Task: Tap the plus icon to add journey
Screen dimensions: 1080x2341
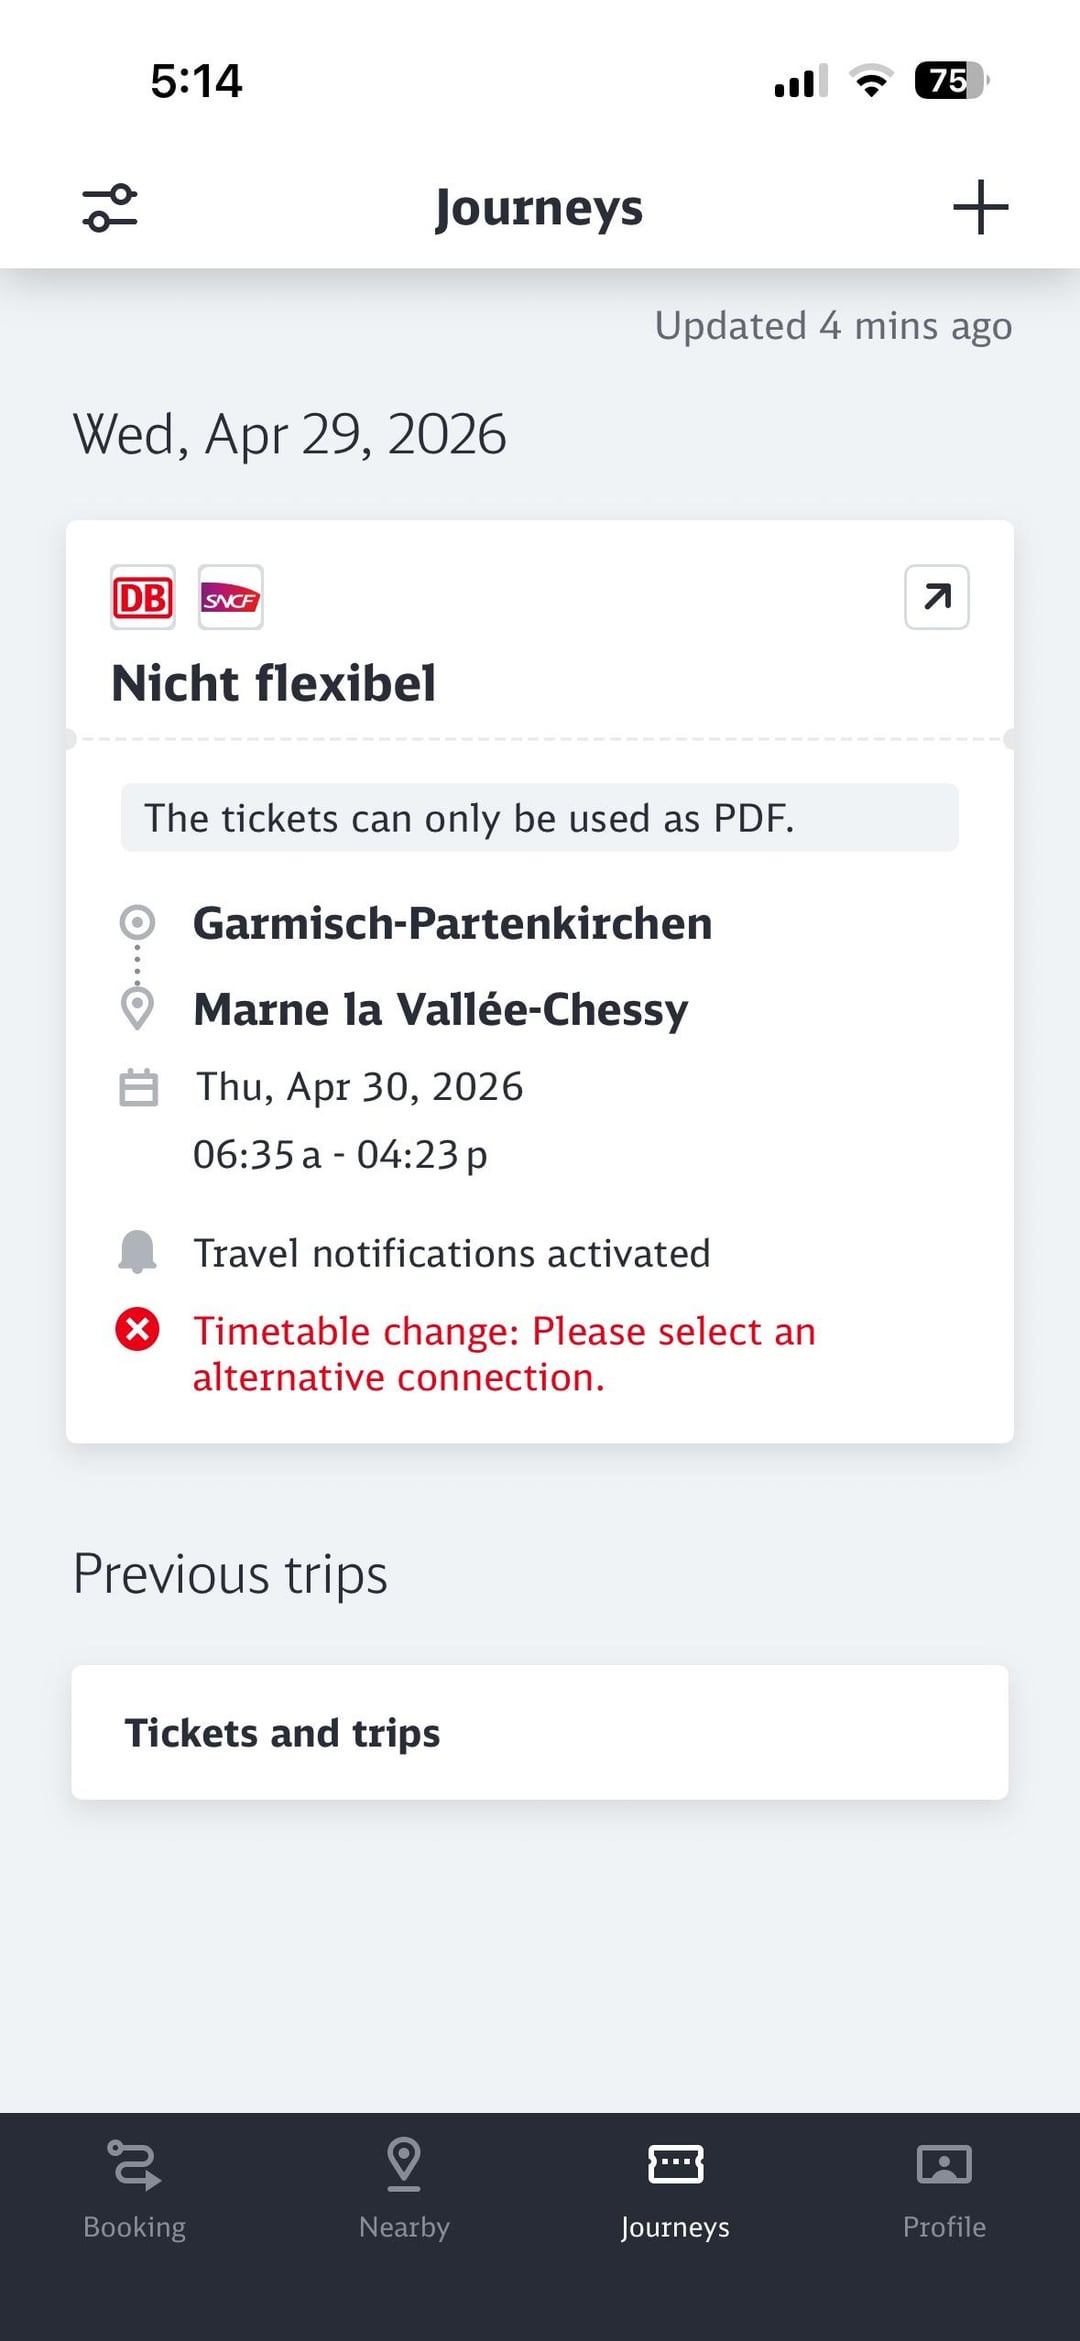Action: click(x=980, y=208)
